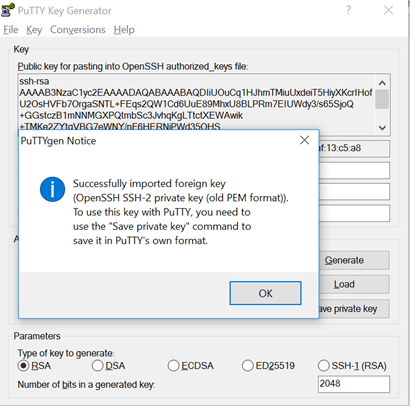Open the Help menu
This screenshot has width=410, height=406.
124,30
